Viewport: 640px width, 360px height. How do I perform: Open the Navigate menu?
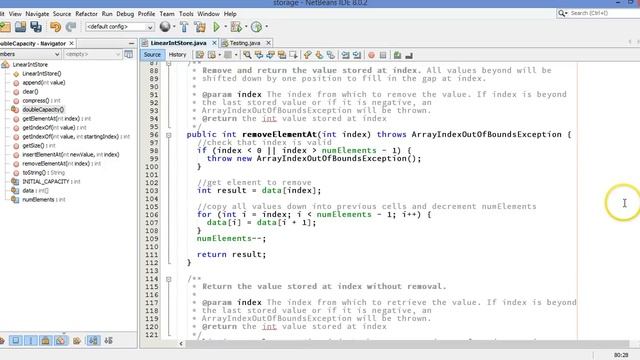[37, 13]
